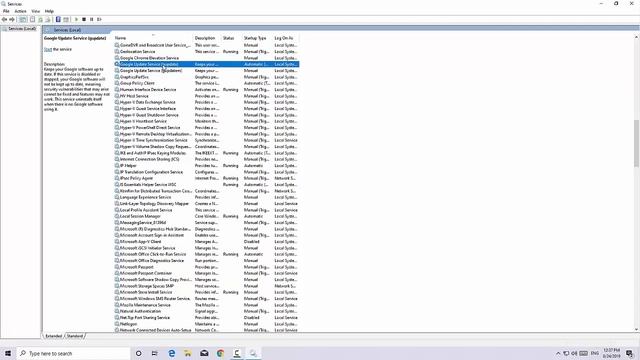Image resolution: width=640 pixels, height=360 pixels.
Task: Select the Netlogon service row
Action: pos(207,324)
